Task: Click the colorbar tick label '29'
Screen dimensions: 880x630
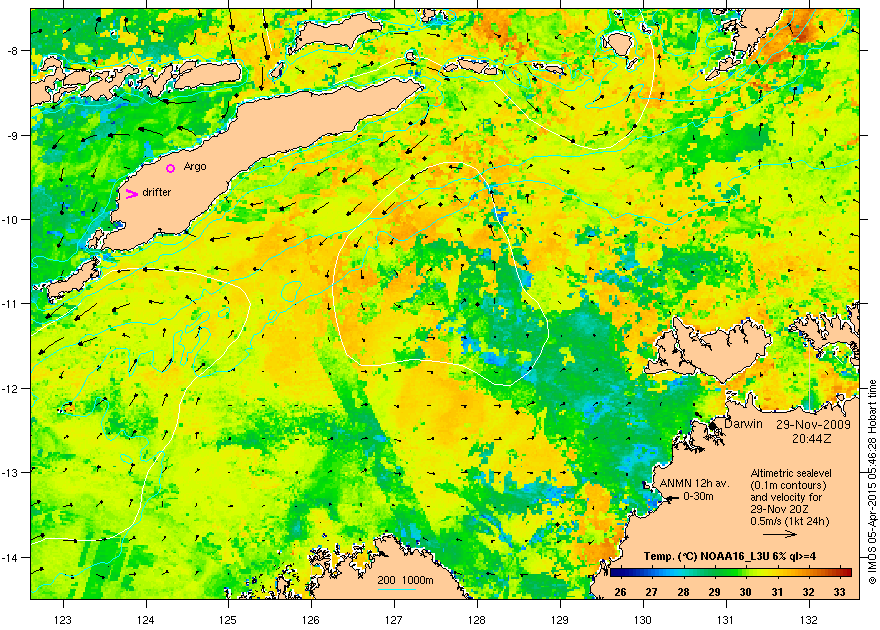Action: [714, 592]
